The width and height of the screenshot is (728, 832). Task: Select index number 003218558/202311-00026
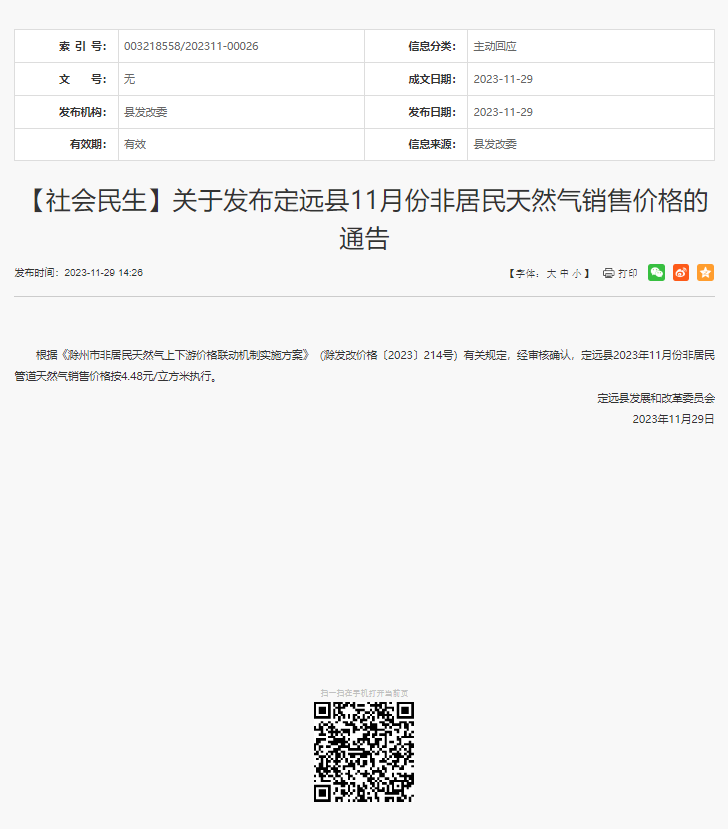(x=191, y=46)
